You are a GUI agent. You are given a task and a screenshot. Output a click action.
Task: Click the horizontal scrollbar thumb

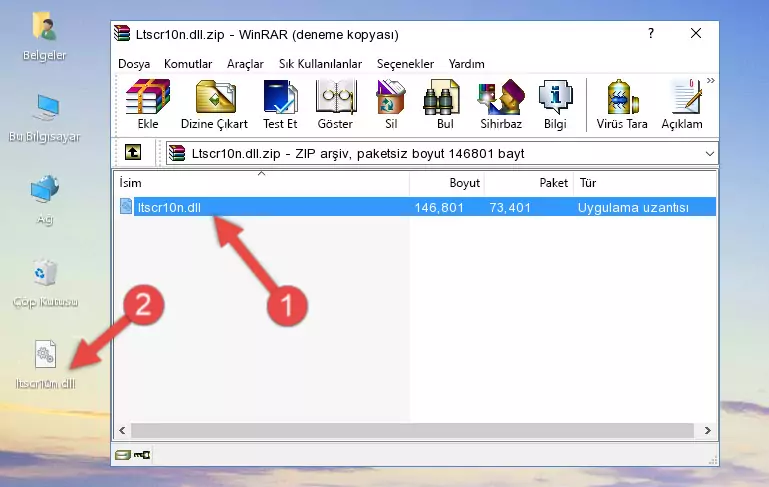click(x=412, y=431)
